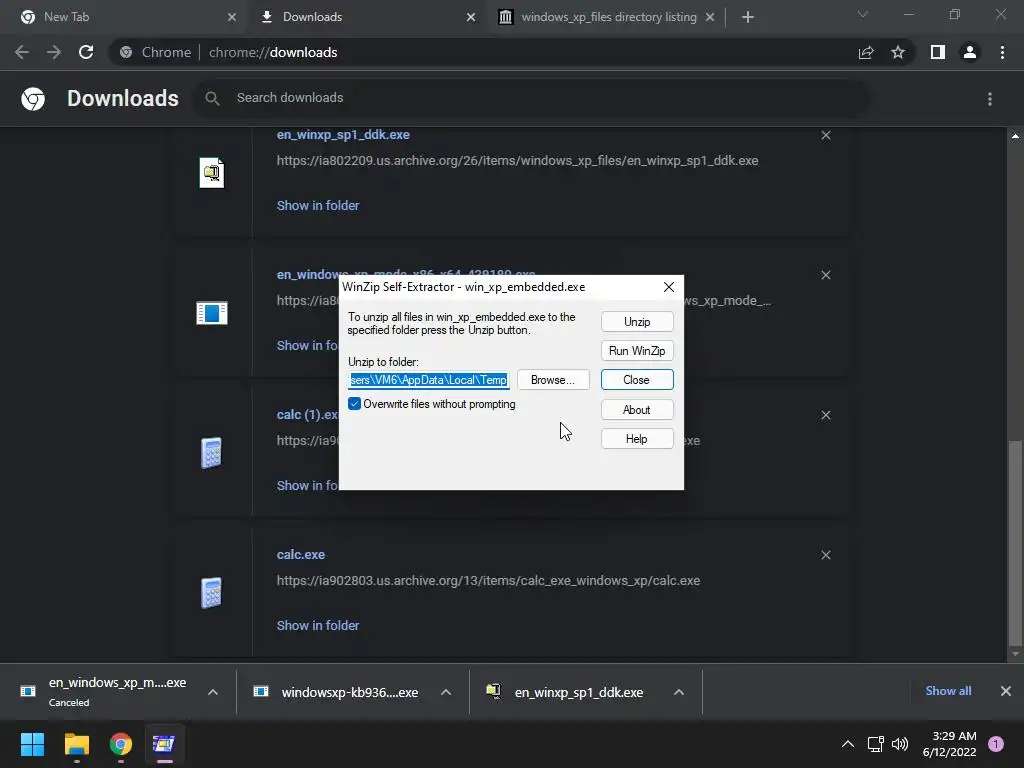The width and height of the screenshot is (1024, 768).
Task: Go forward in browser history
Action: click(54, 52)
